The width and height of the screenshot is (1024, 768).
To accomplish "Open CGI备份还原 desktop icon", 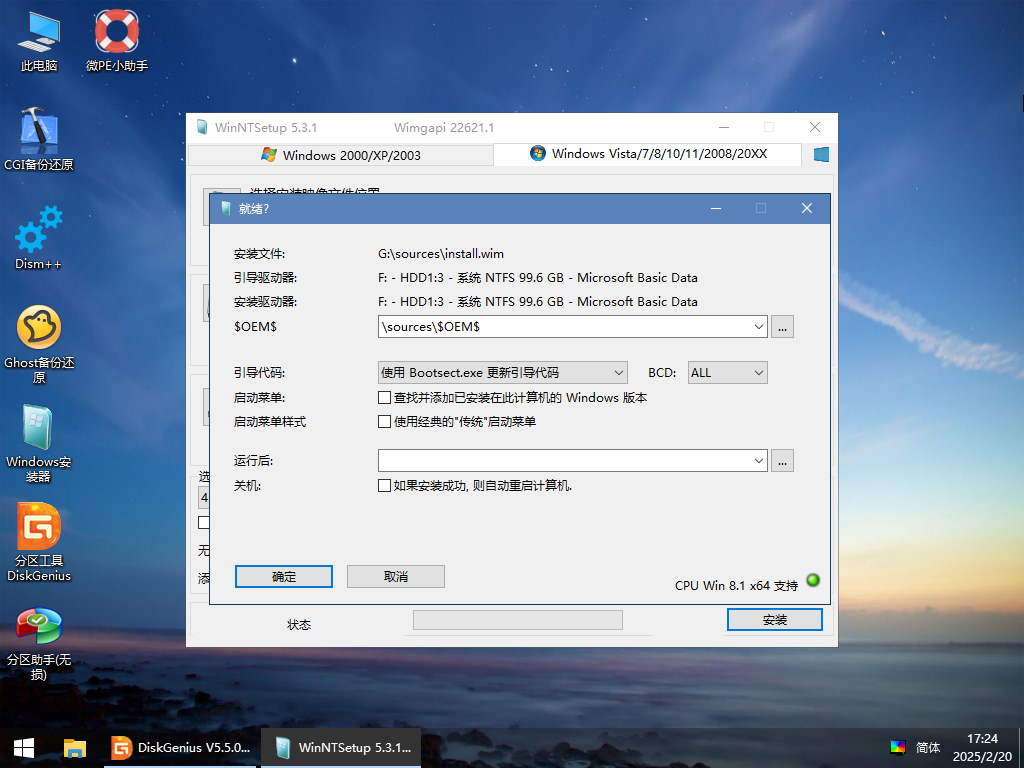I will coord(39,139).
